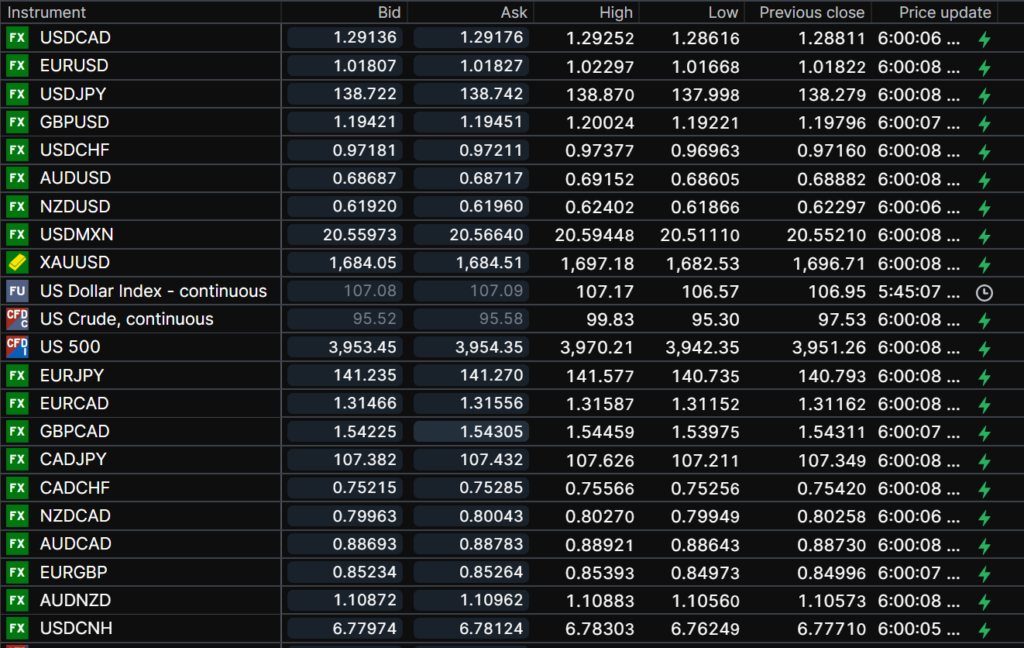Click the green lightning icon in USDCNH row
Viewport: 1024px width, 648px height.
tap(984, 629)
